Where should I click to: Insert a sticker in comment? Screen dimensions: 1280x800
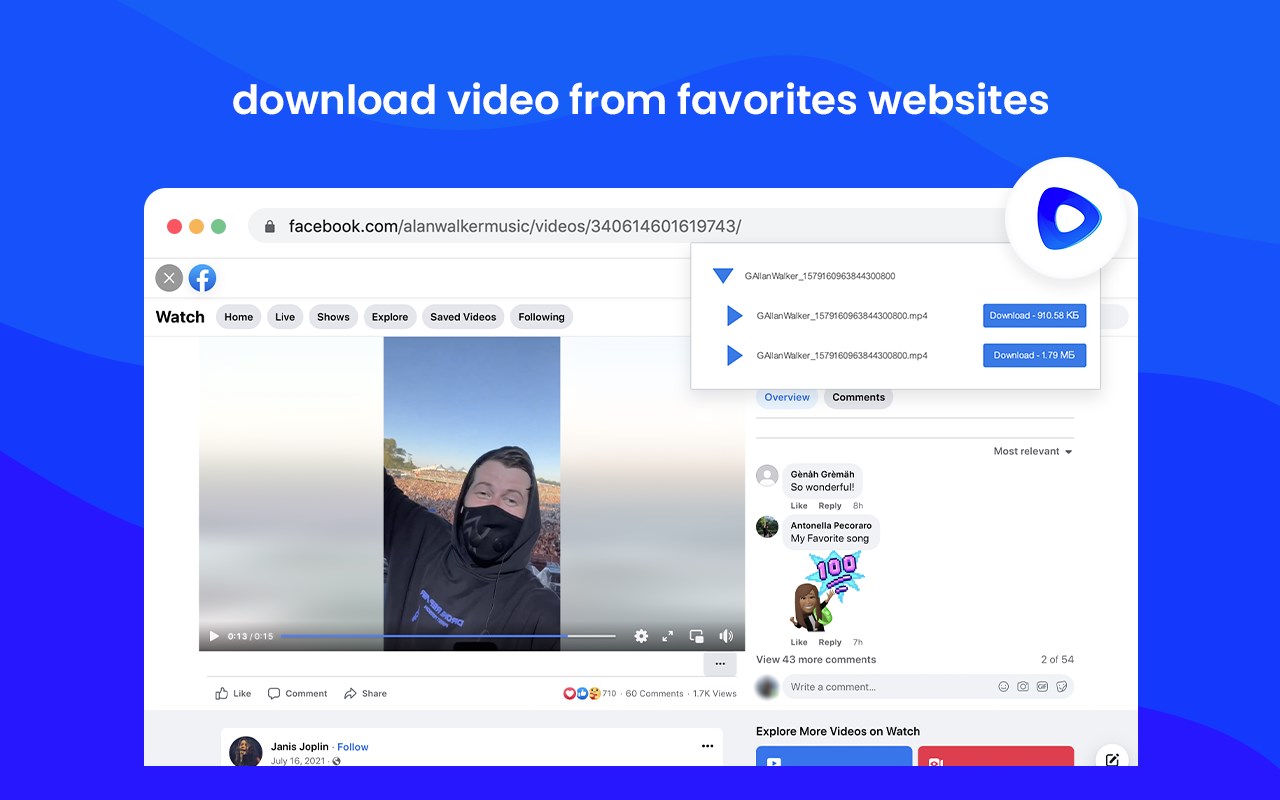point(1061,687)
